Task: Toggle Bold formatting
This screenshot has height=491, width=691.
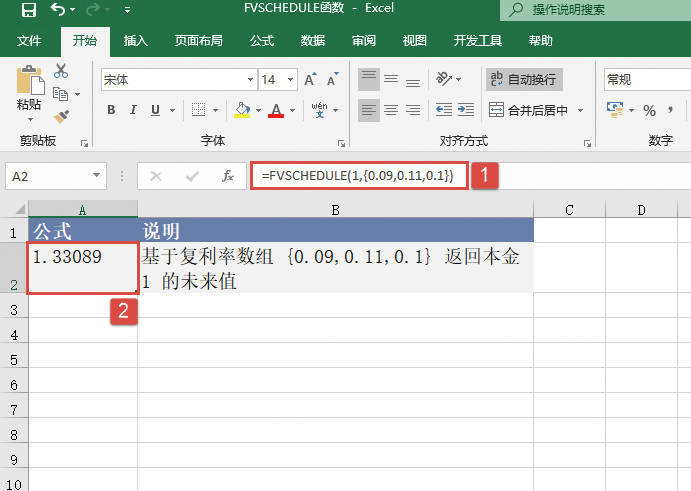Action: click(x=109, y=110)
